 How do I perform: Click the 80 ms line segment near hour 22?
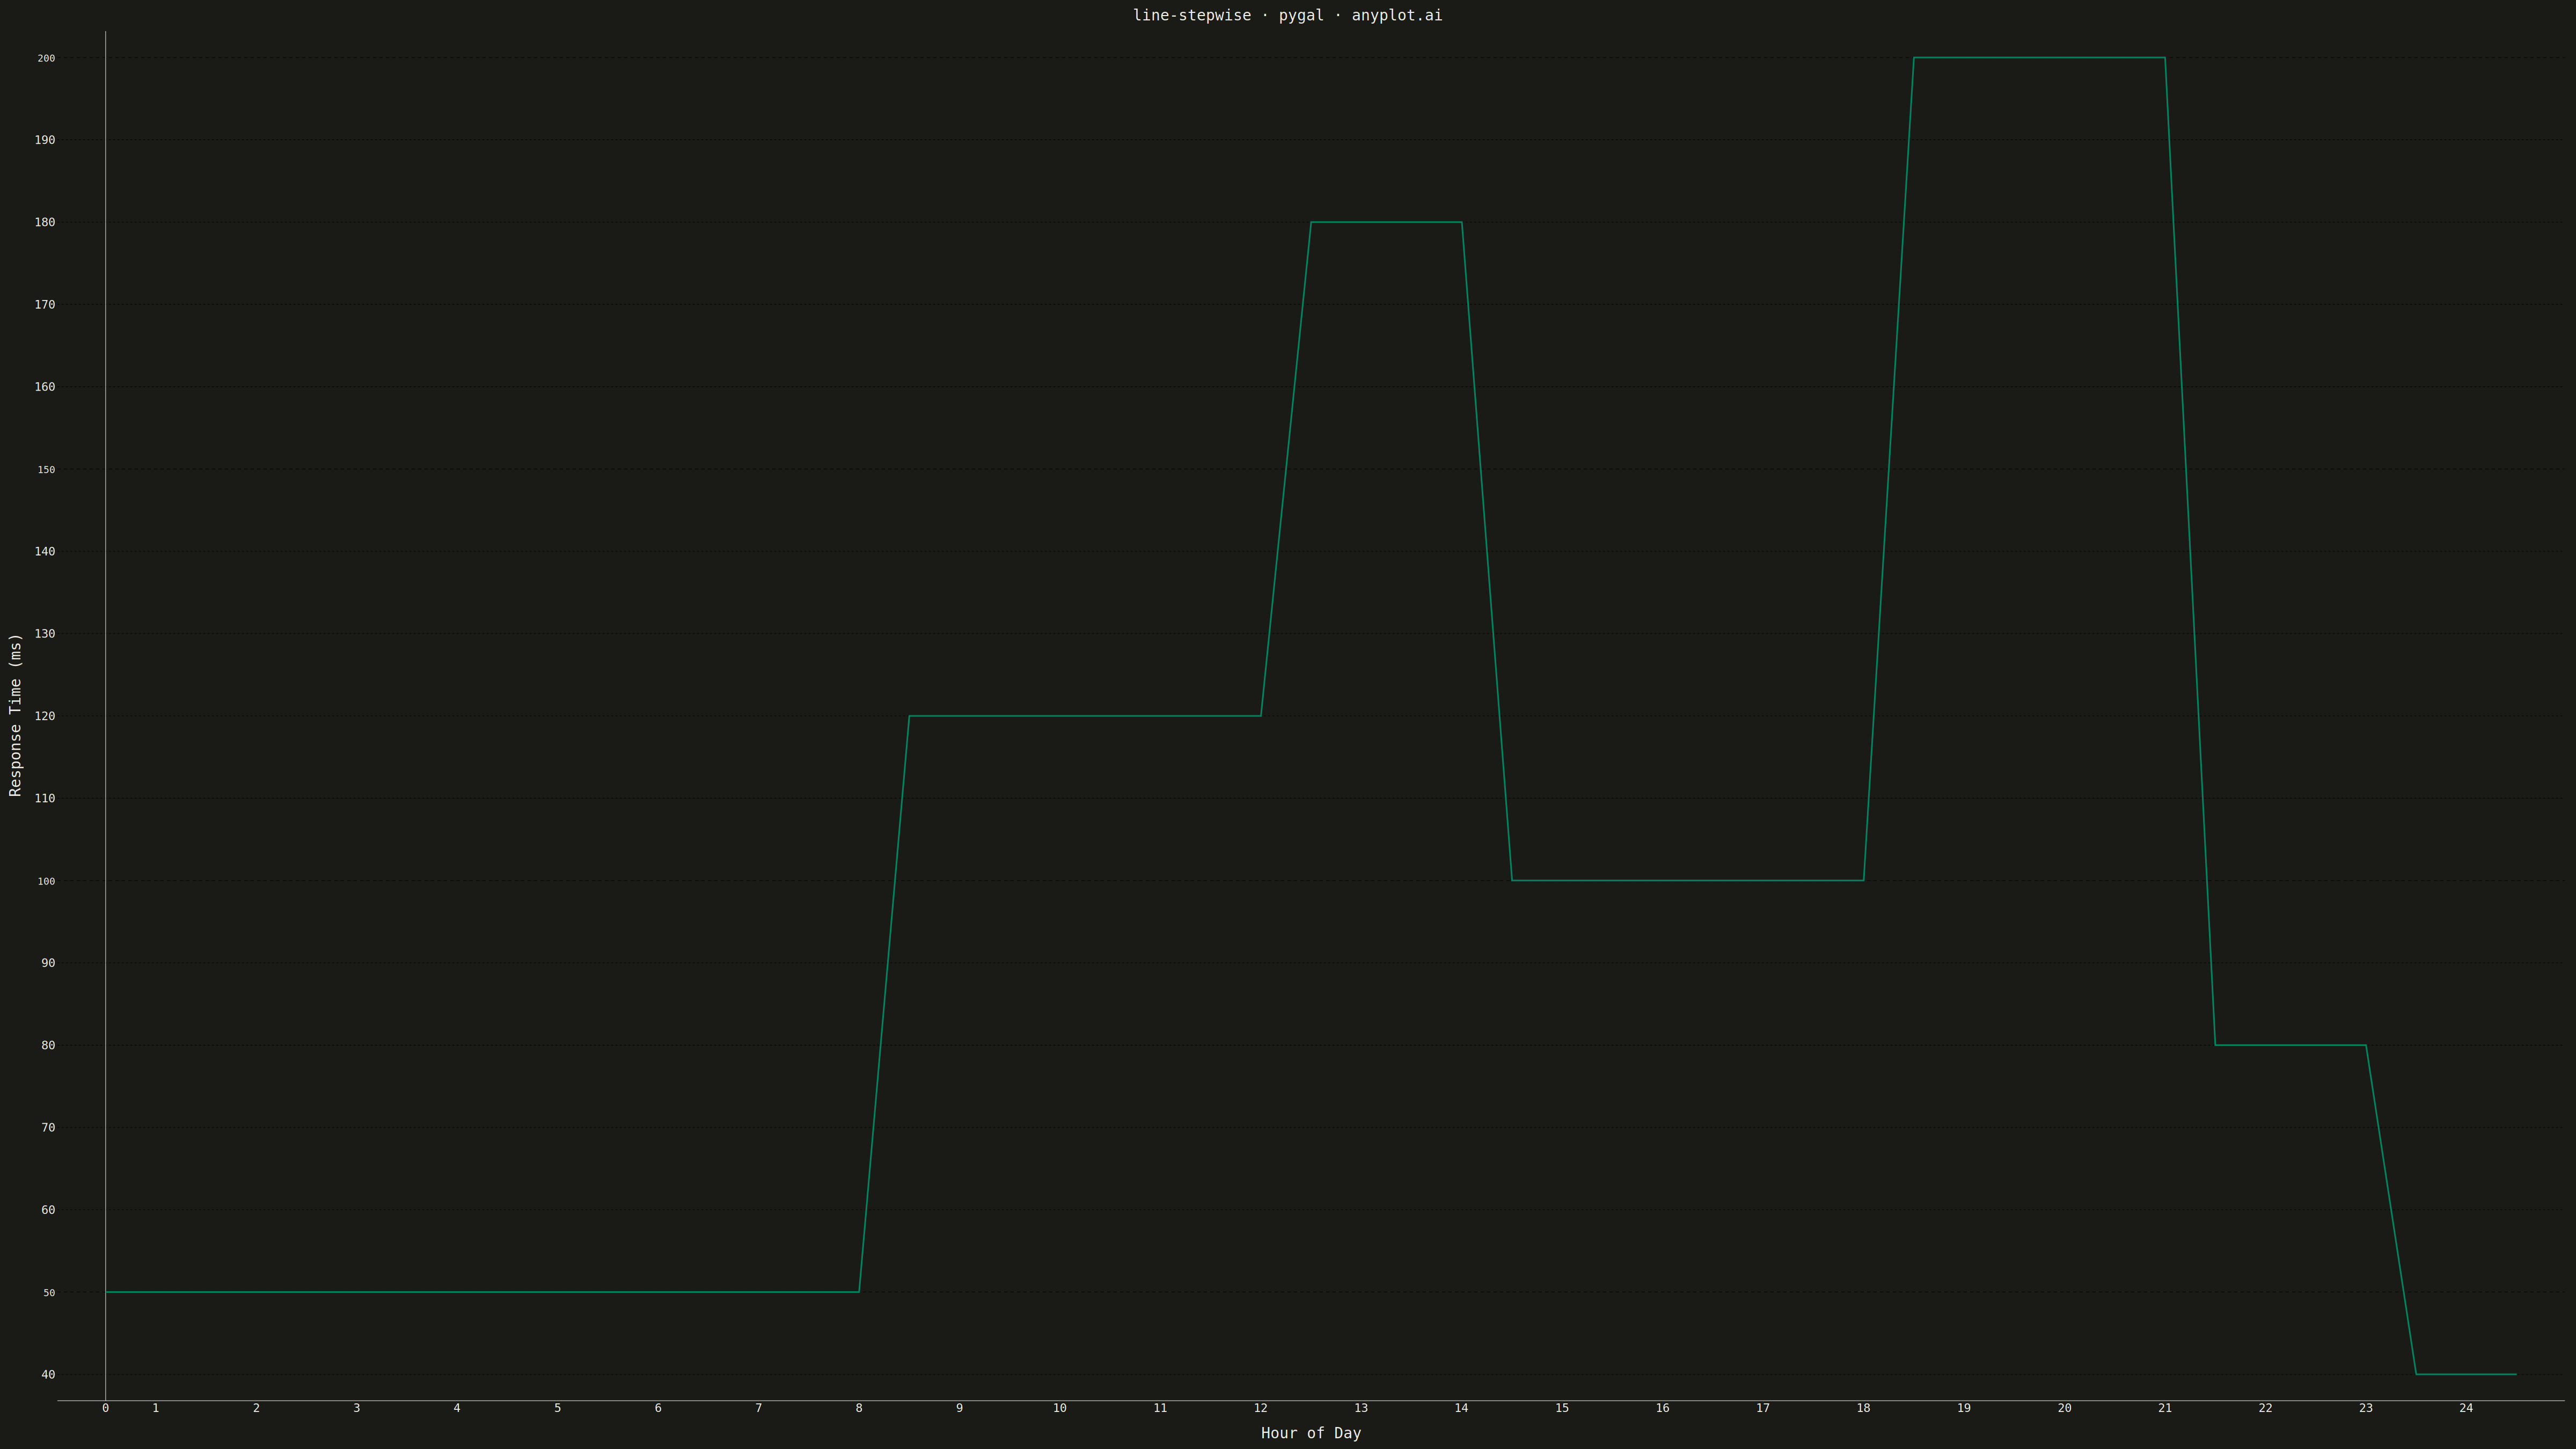coord(2290,1045)
